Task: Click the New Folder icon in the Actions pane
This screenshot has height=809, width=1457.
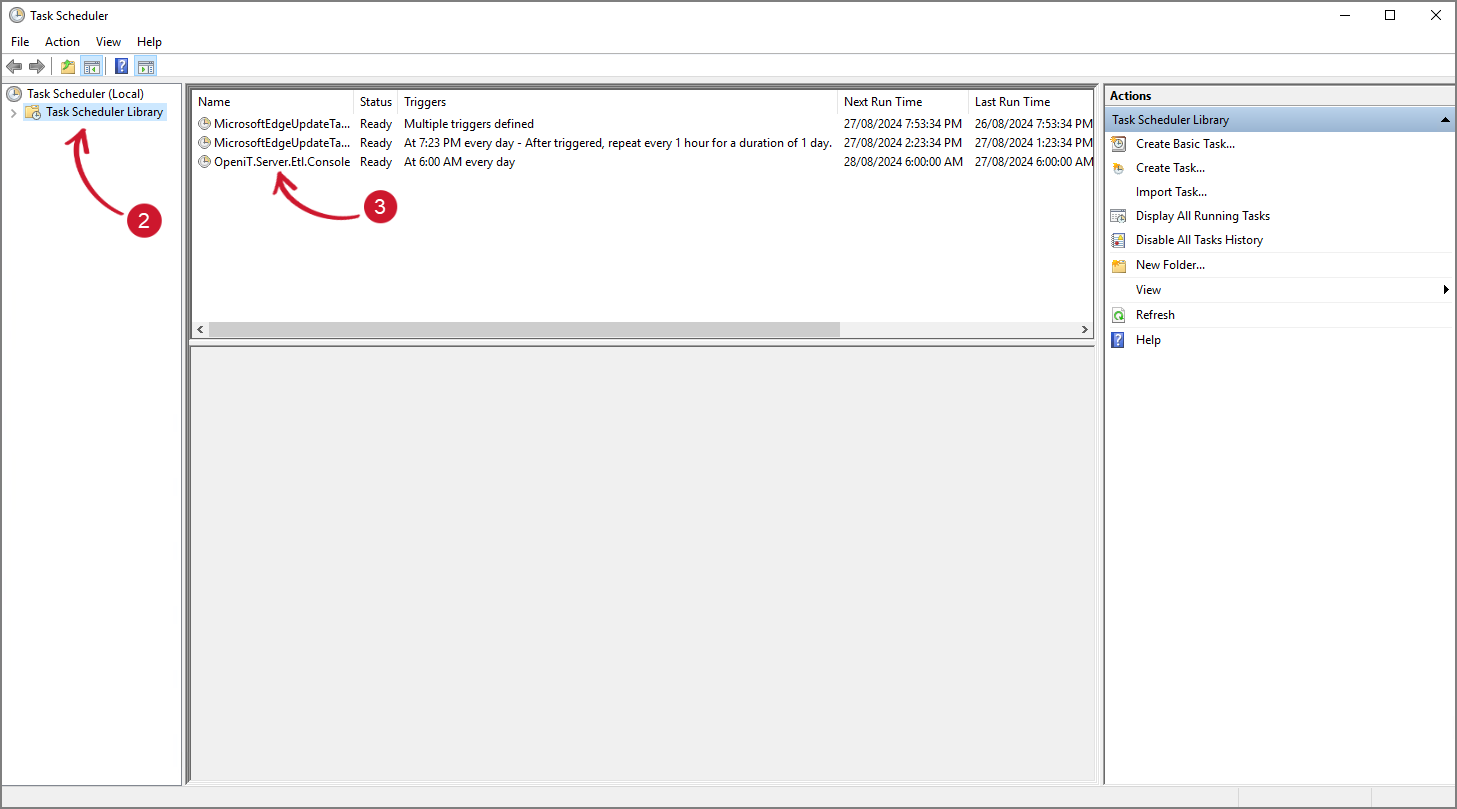Action: tap(1118, 265)
